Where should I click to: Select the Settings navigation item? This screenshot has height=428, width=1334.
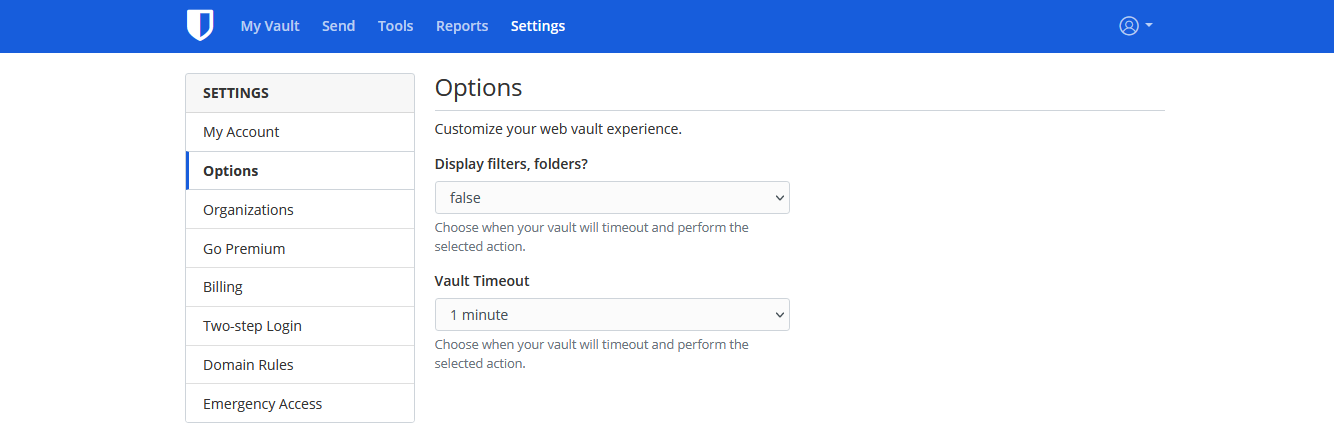pyautogui.click(x=538, y=26)
